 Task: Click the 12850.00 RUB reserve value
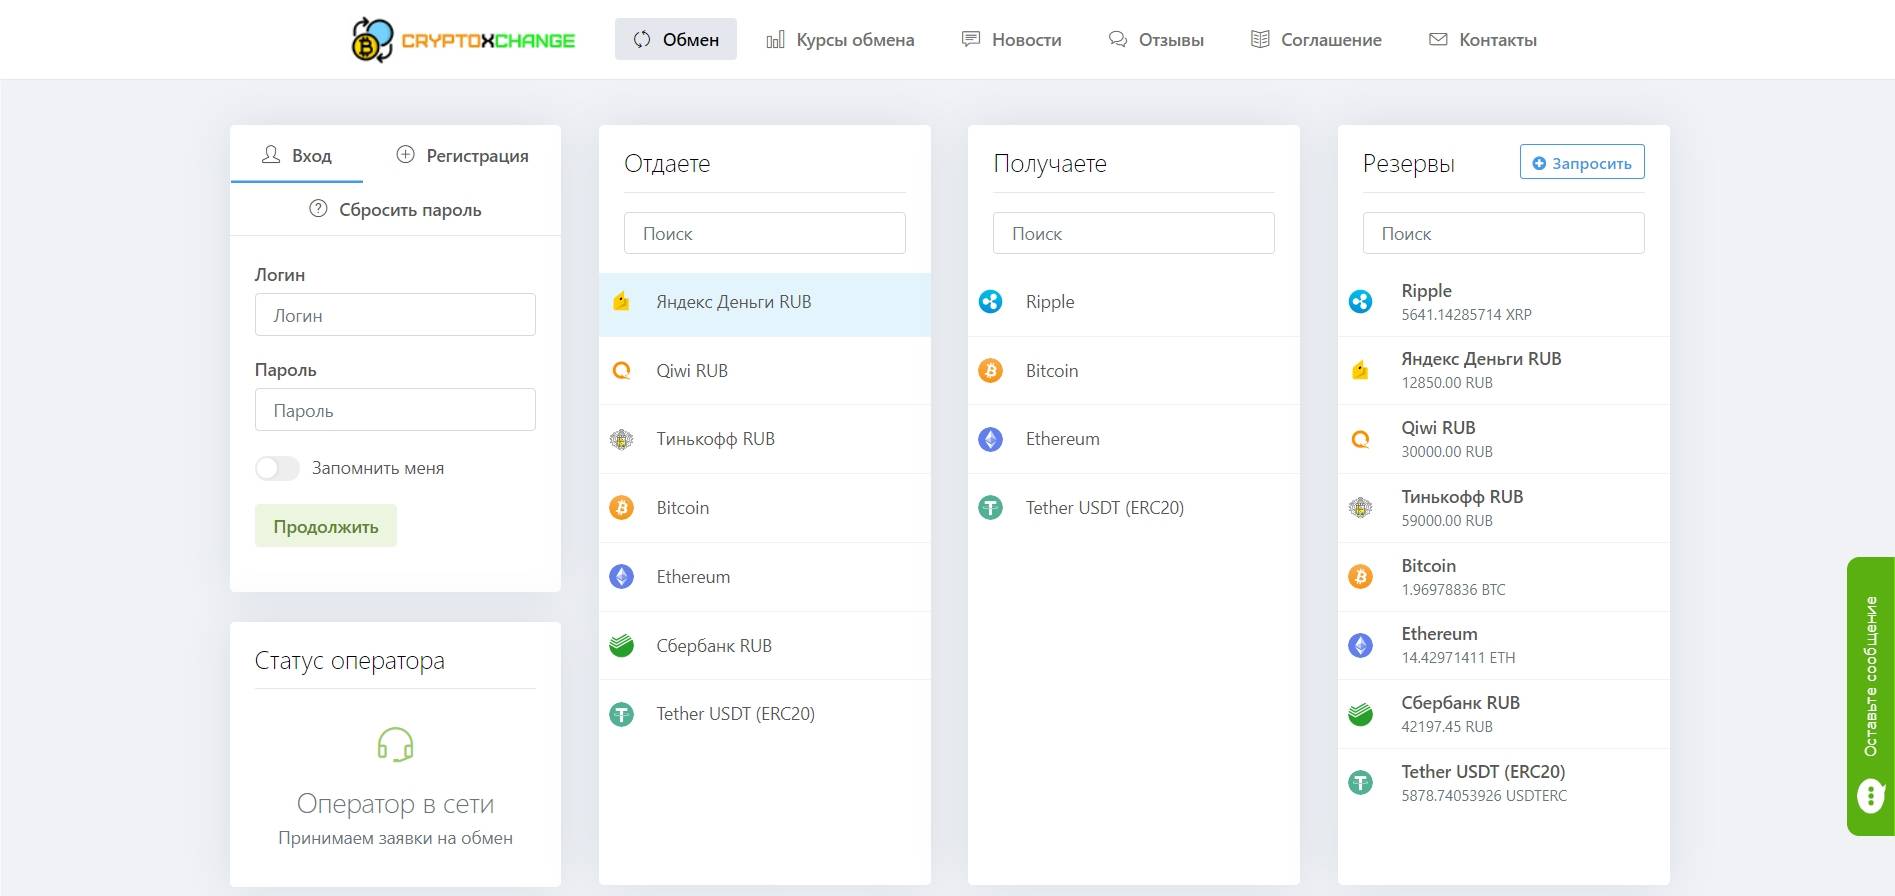(1447, 383)
